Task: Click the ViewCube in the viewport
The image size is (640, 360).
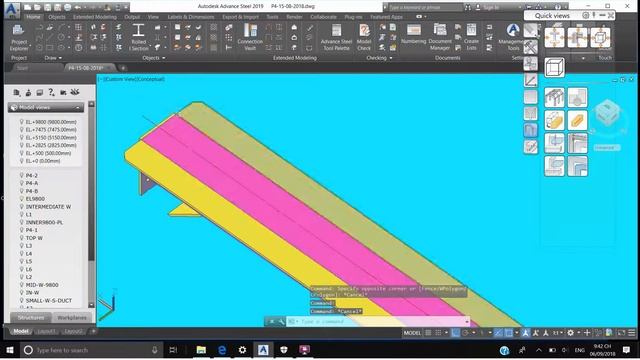Action: pos(608,113)
